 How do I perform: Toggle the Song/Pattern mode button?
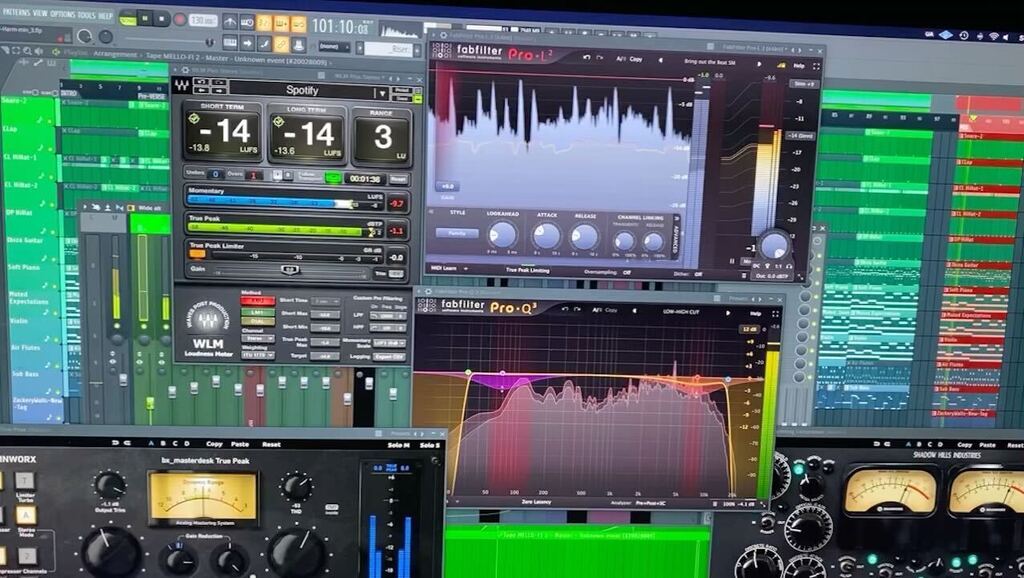[x=128, y=18]
